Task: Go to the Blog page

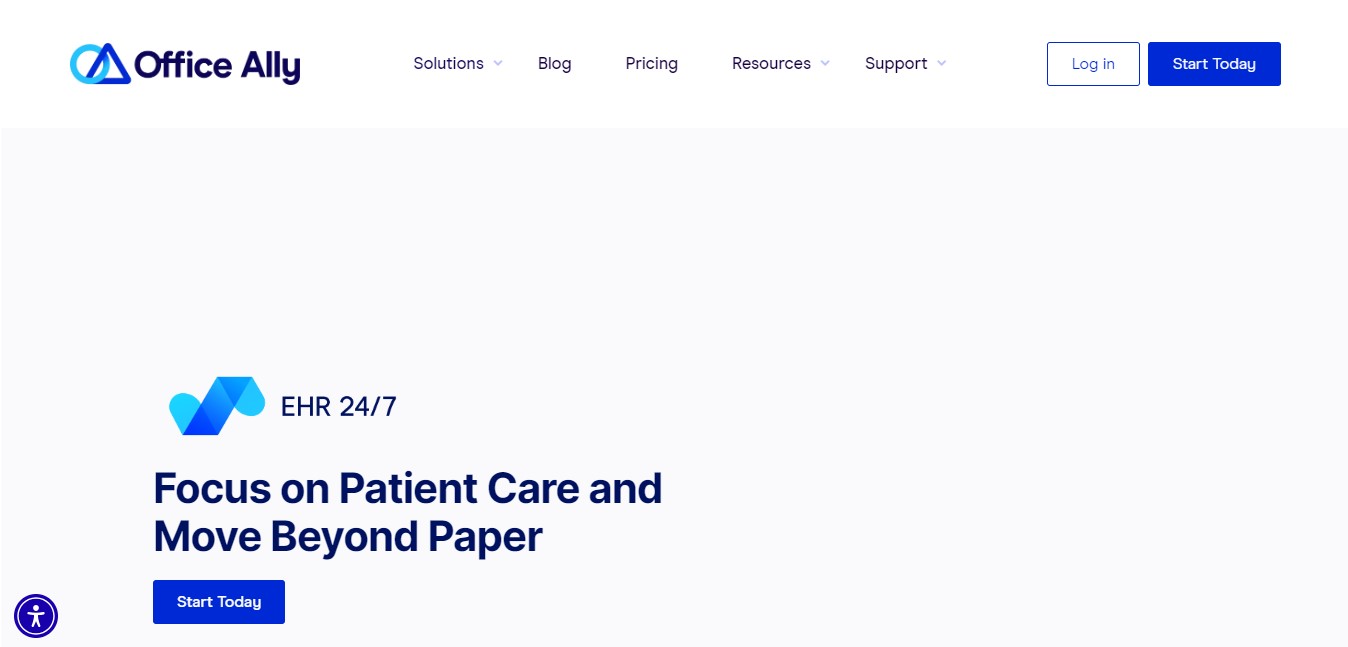Action: pyautogui.click(x=555, y=63)
